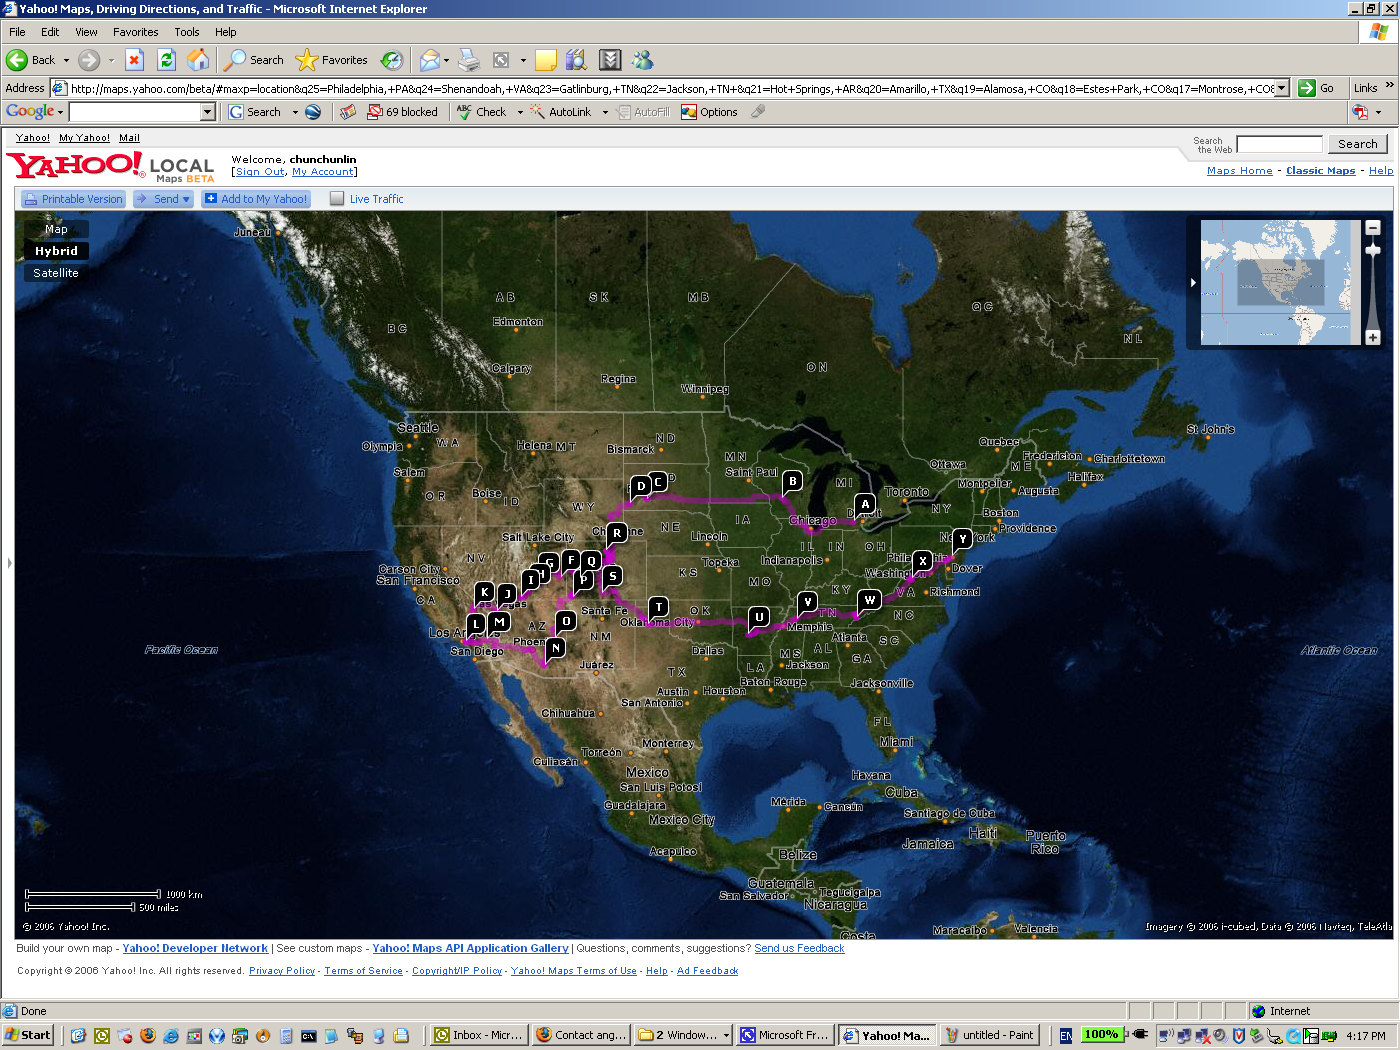Viewport: 1400px width, 1050px height.
Task: Click the Maps Home link
Action: 1239,171
